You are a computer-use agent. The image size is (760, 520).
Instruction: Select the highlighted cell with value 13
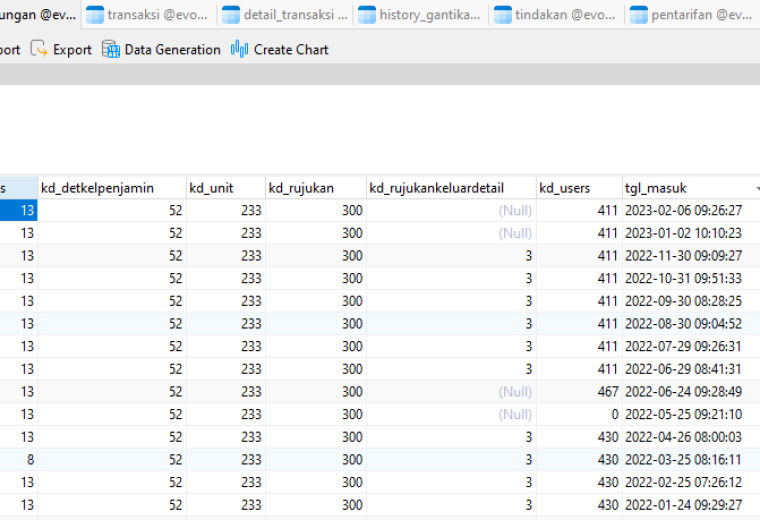18,210
